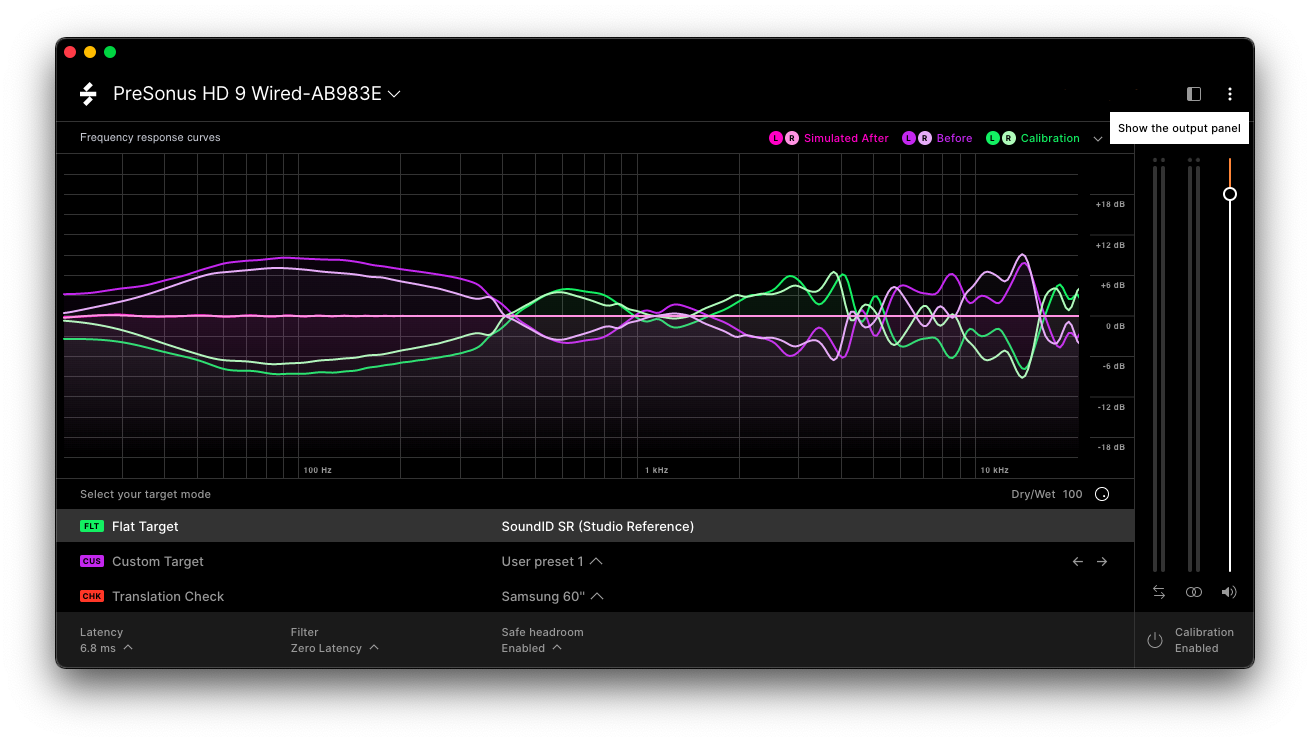The image size is (1310, 742).
Task: Click the +18 dB scale label
Action: click(x=1110, y=204)
